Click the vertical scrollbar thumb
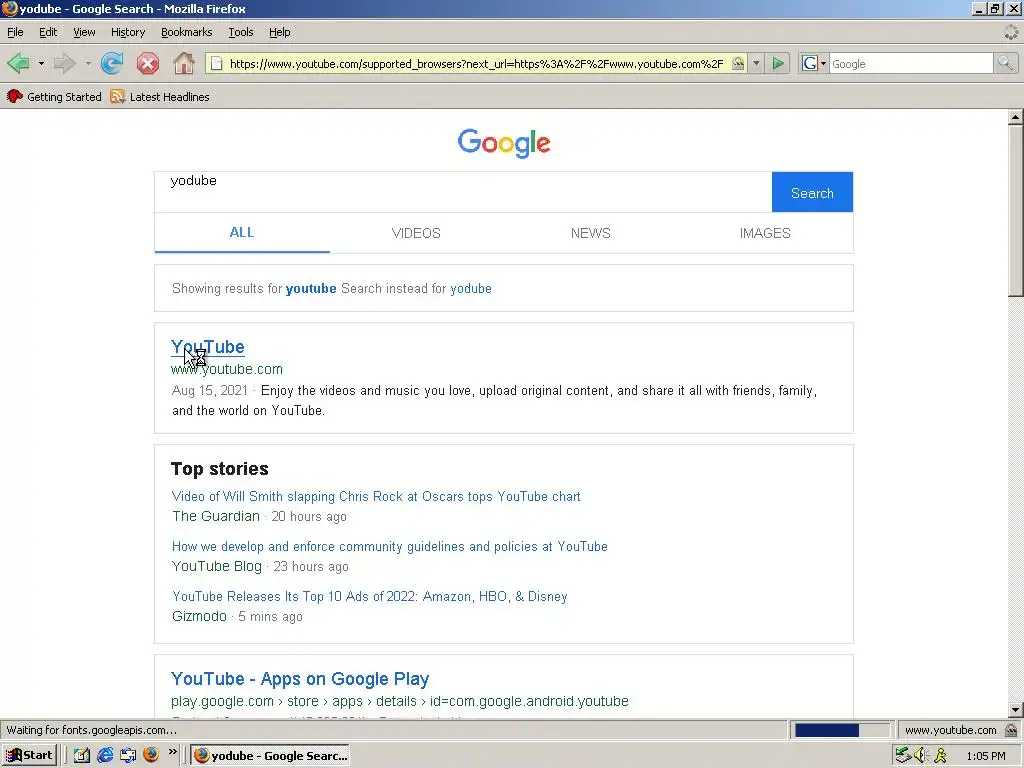This screenshot has width=1024, height=768. tap(1015, 210)
